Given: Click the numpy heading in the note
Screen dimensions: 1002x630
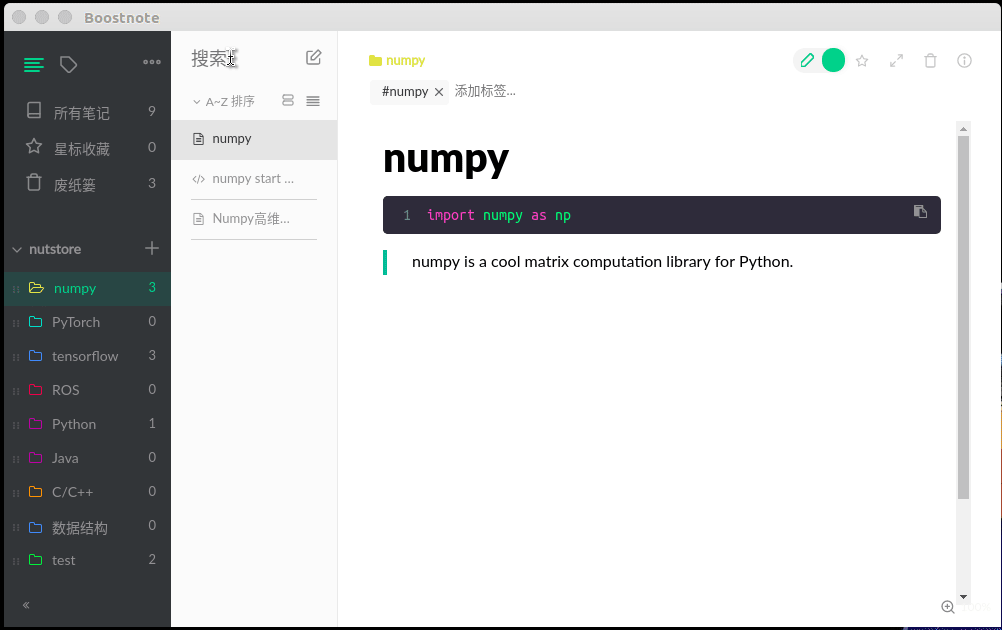Looking at the screenshot, I should [x=445, y=158].
